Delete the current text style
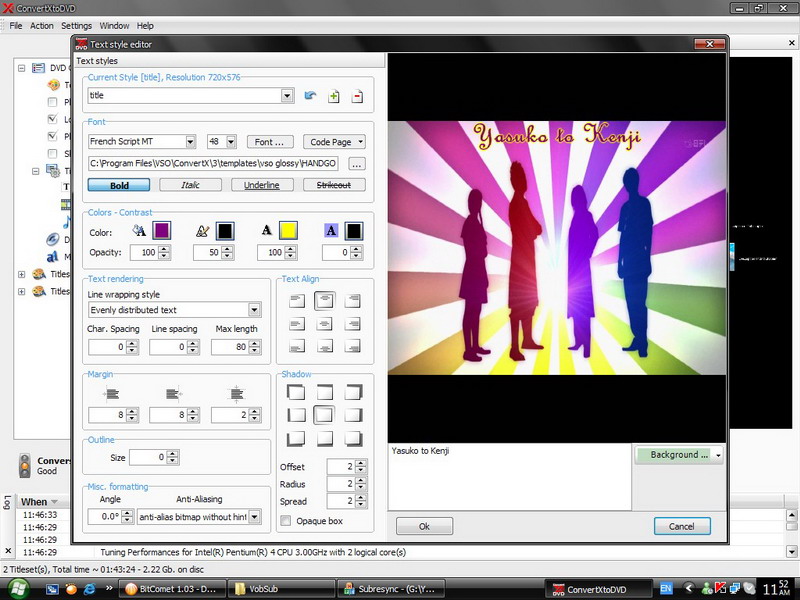Image resolution: width=800 pixels, height=600 pixels. (x=358, y=96)
